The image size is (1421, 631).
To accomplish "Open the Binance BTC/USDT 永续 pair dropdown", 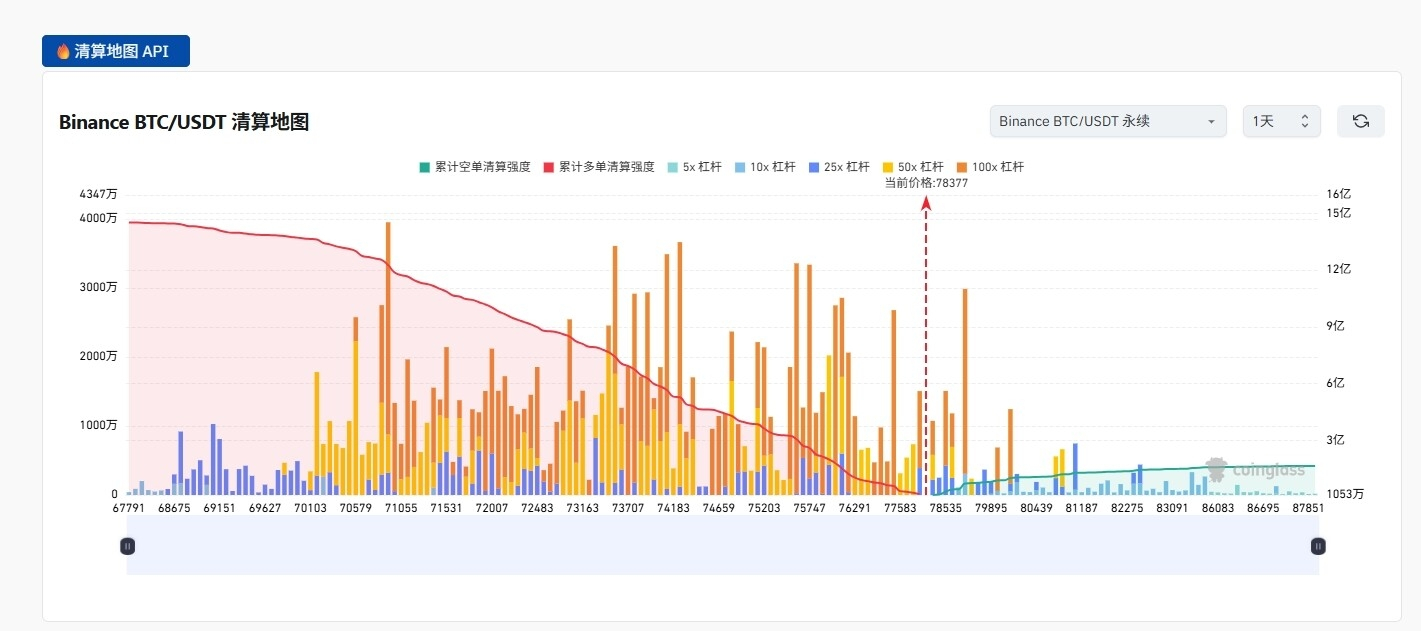I will click(1108, 121).
